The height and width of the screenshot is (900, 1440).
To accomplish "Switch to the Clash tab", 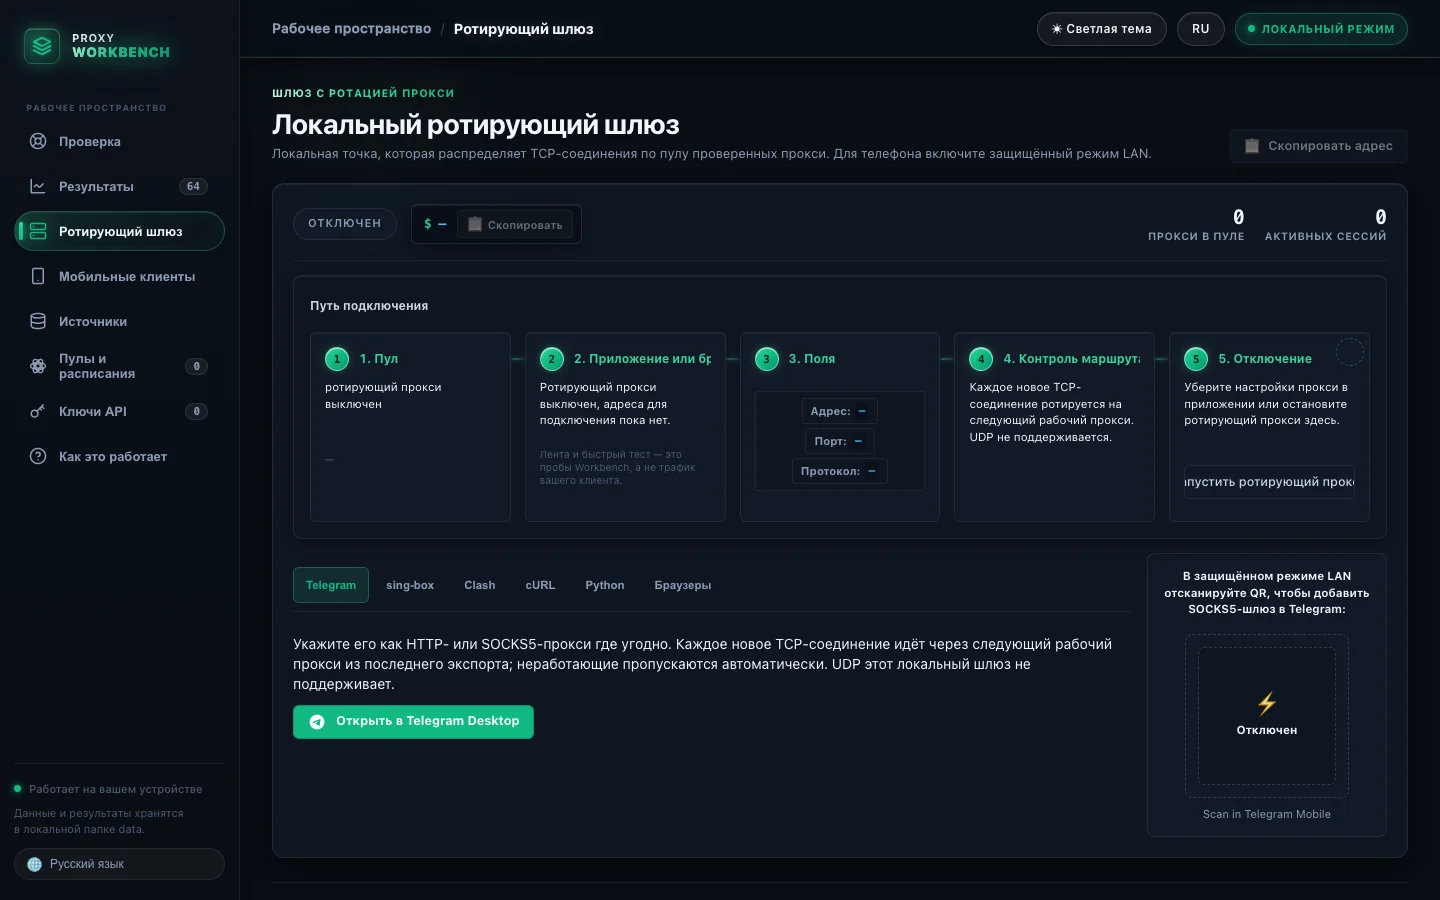I will click(x=480, y=585).
